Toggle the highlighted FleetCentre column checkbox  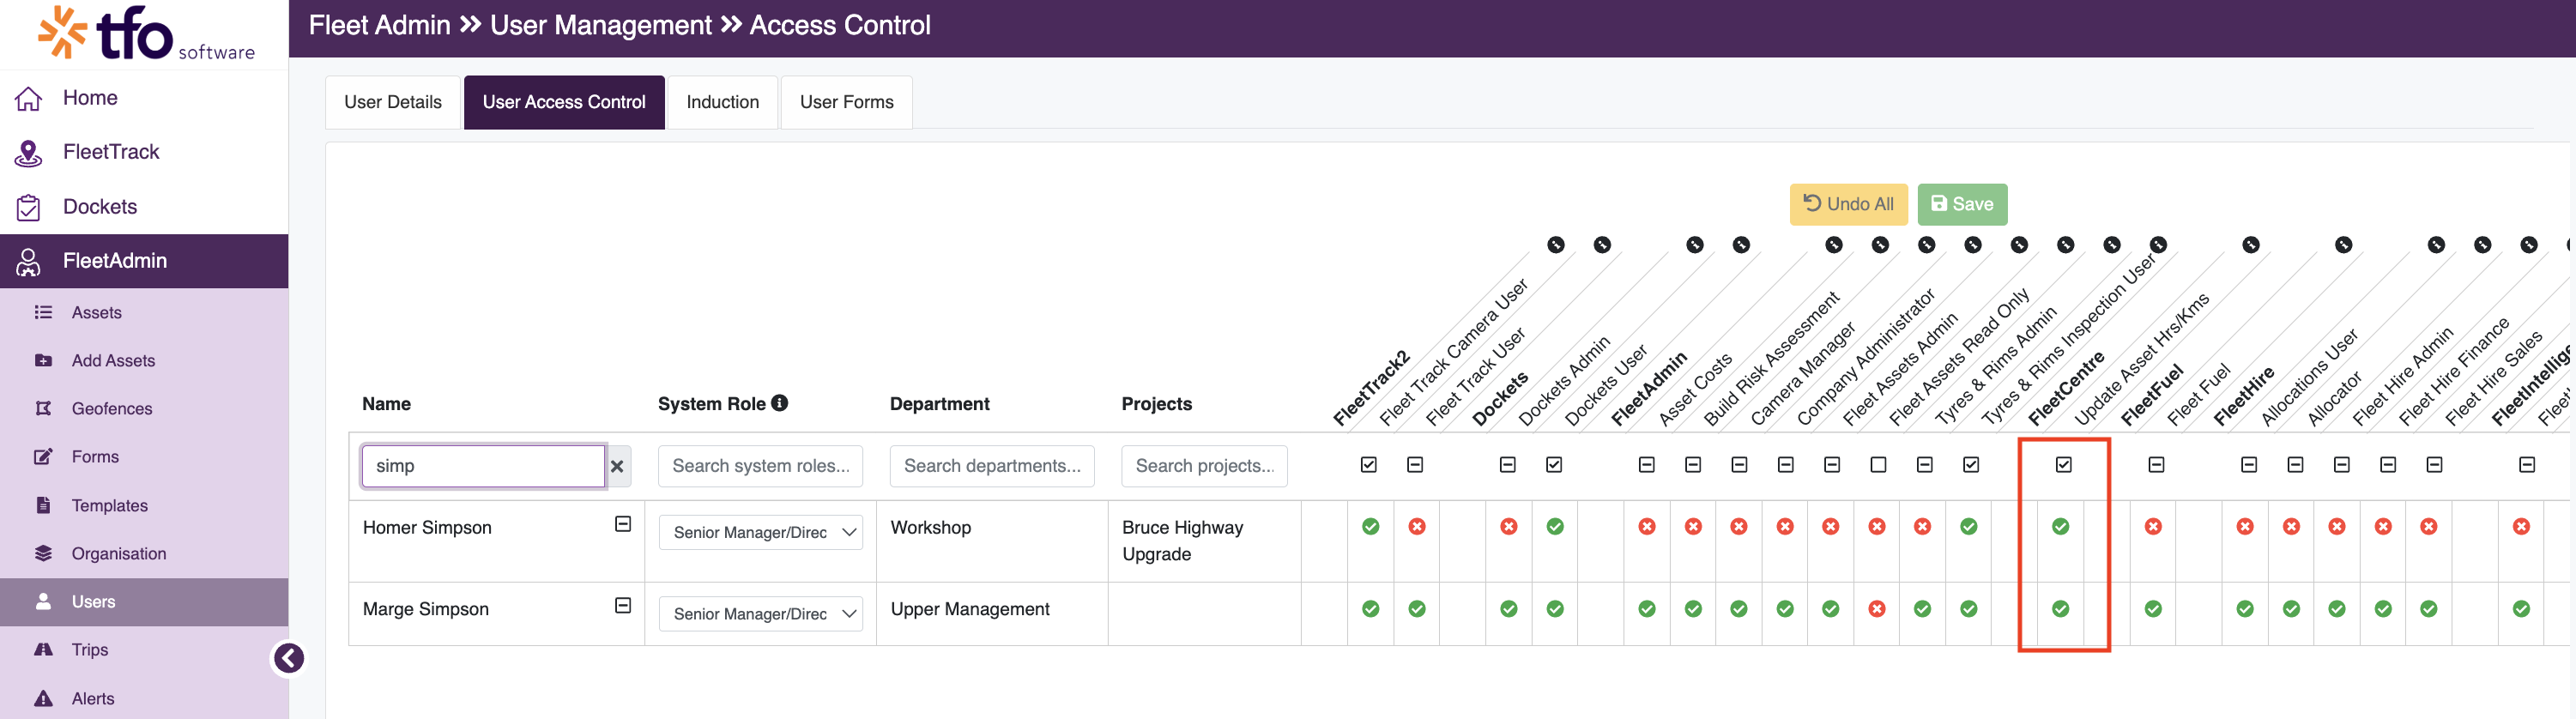click(2064, 465)
